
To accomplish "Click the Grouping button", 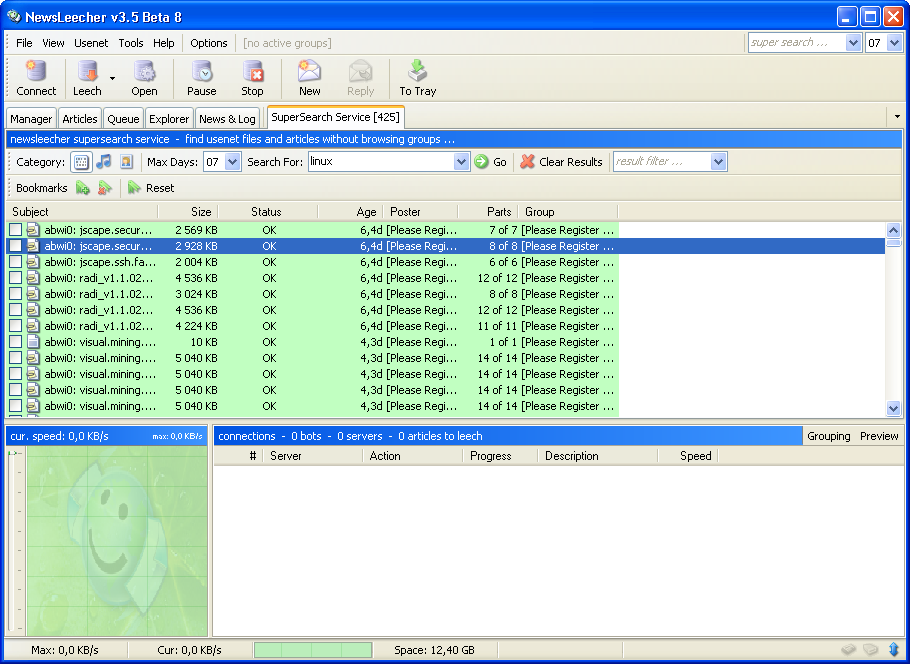I will coord(828,436).
